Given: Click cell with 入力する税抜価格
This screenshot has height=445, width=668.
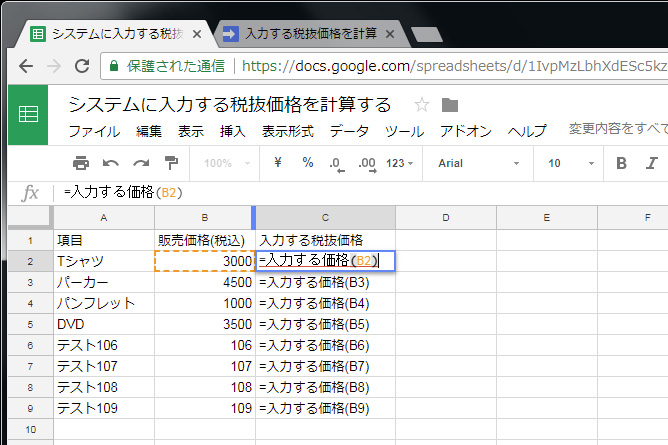Looking at the screenshot, I should click(x=325, y=240).
